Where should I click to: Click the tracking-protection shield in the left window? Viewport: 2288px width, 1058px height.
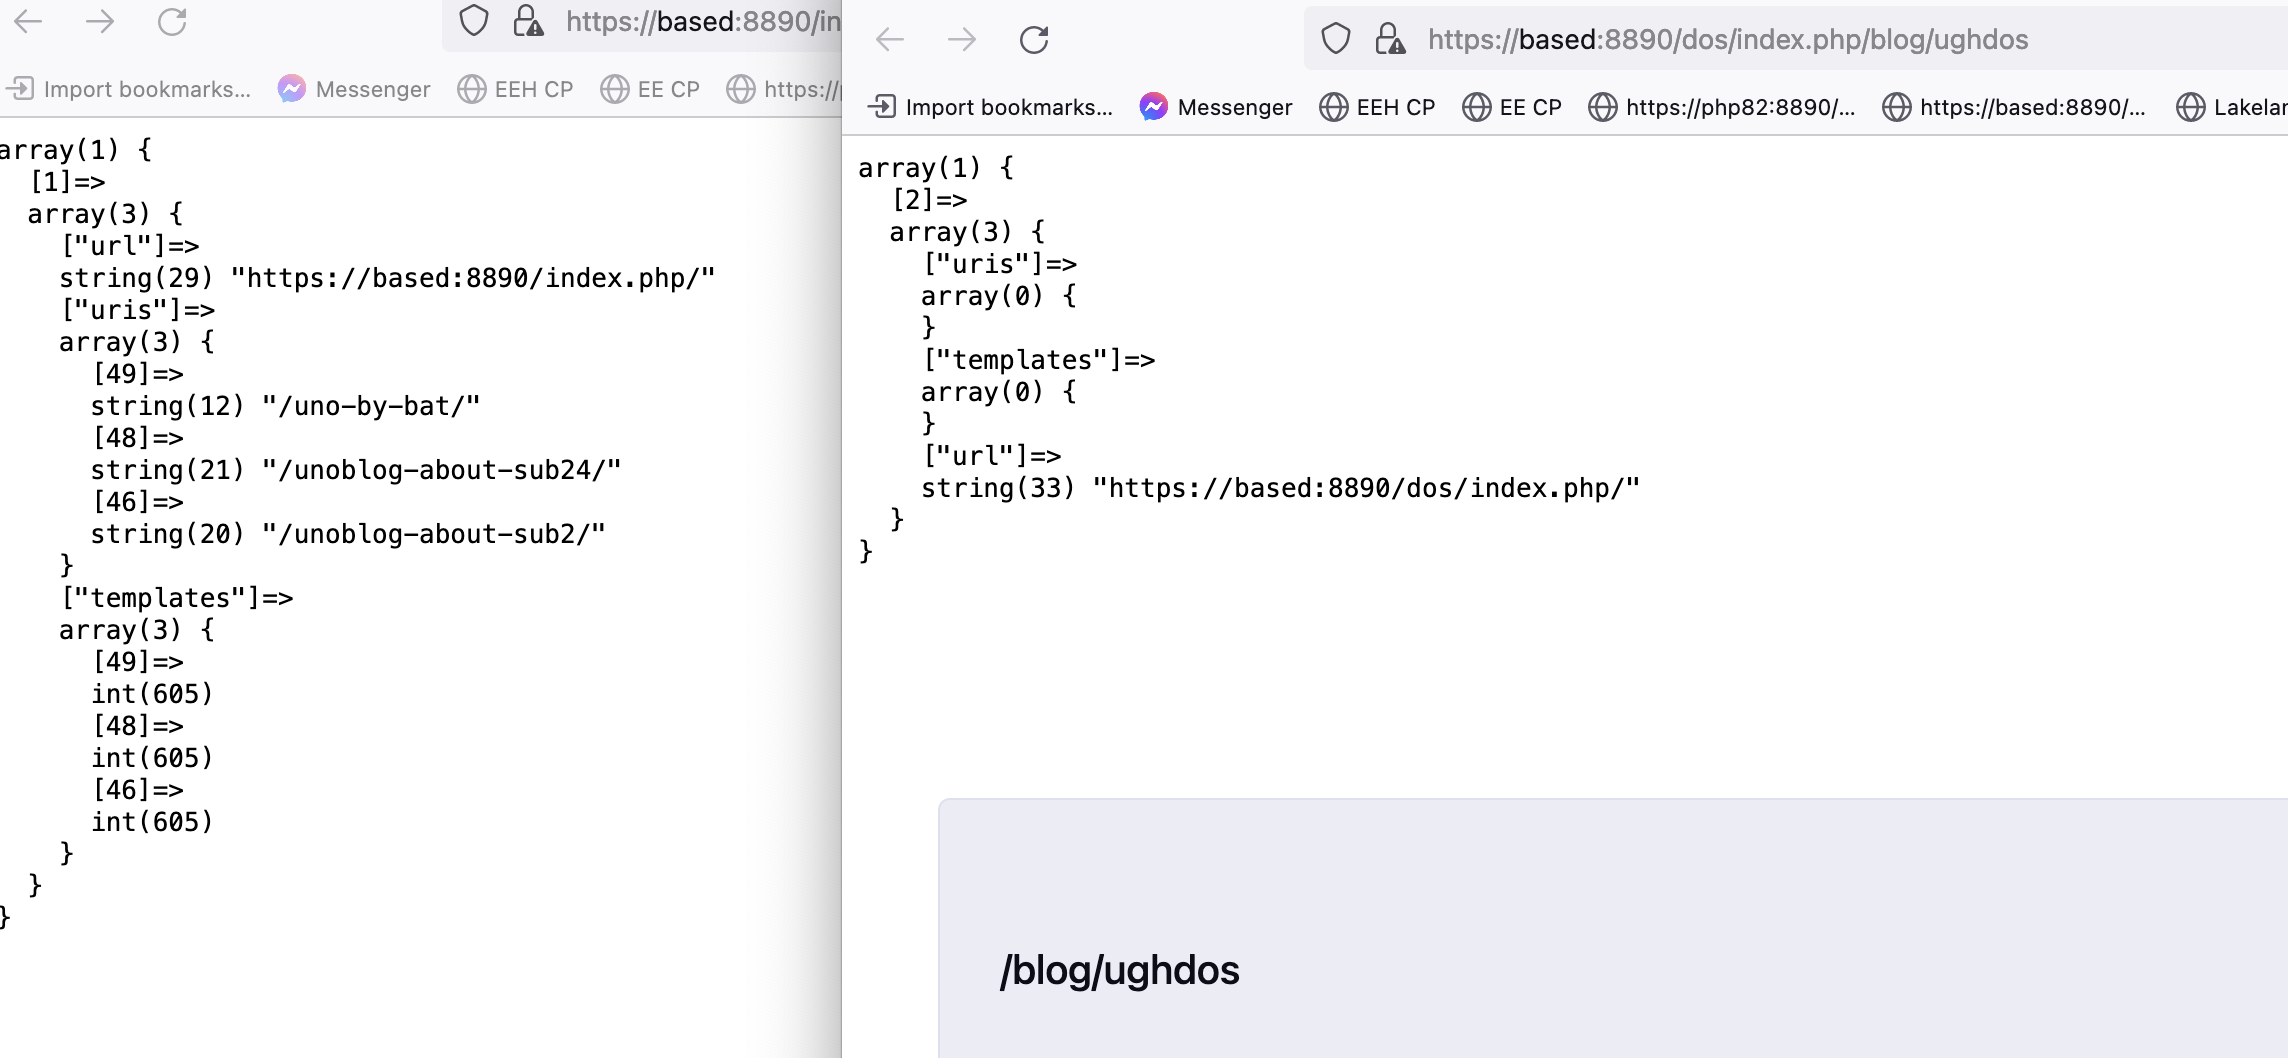tap(474, 20)
